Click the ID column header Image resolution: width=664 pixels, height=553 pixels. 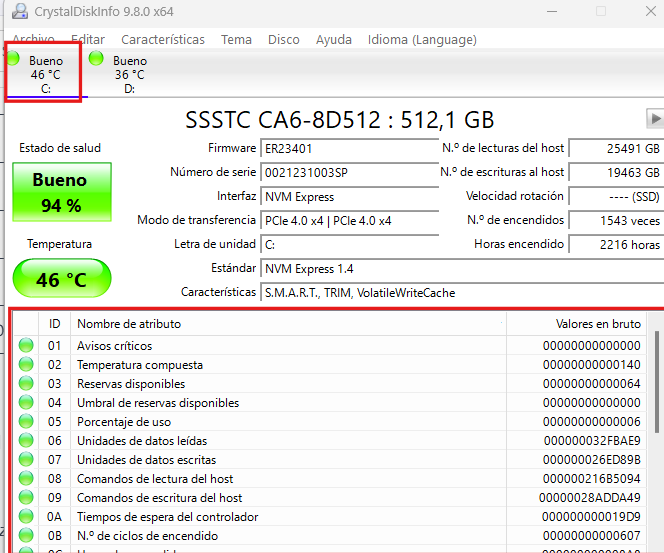coord(55,324)
